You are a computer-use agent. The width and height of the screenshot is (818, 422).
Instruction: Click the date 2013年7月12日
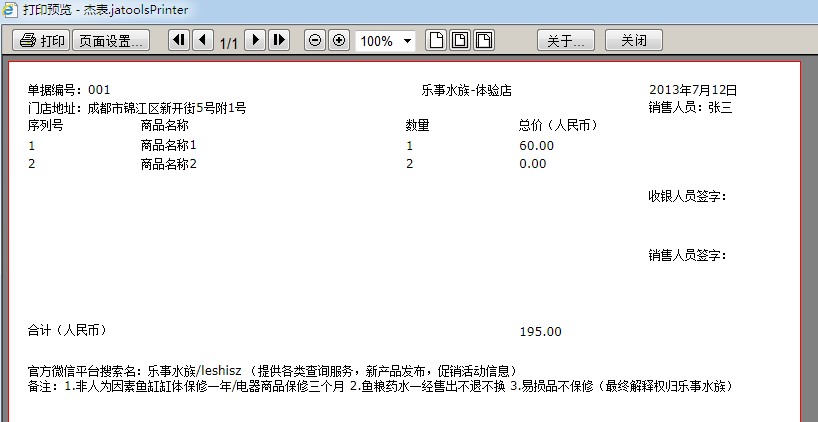click(x=693, y=90)
